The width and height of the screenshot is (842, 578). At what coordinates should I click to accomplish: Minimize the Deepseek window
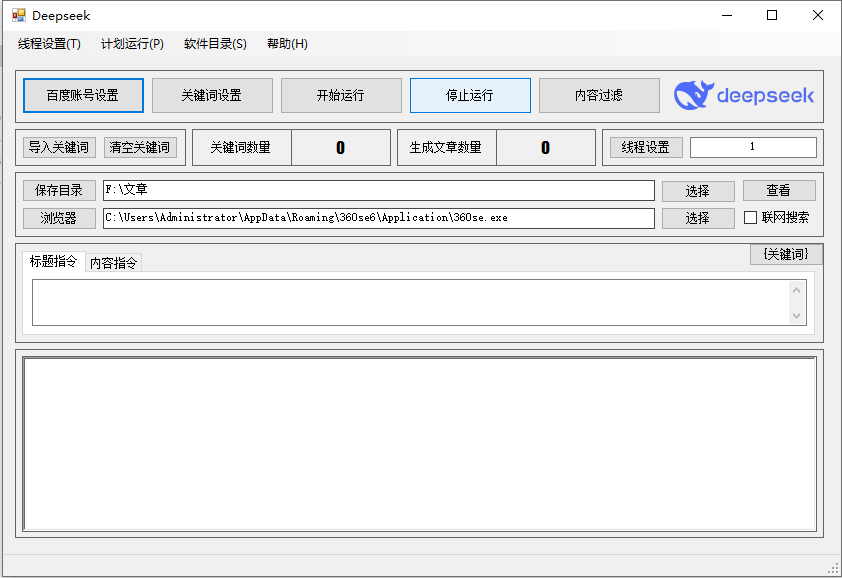(727, 15)
